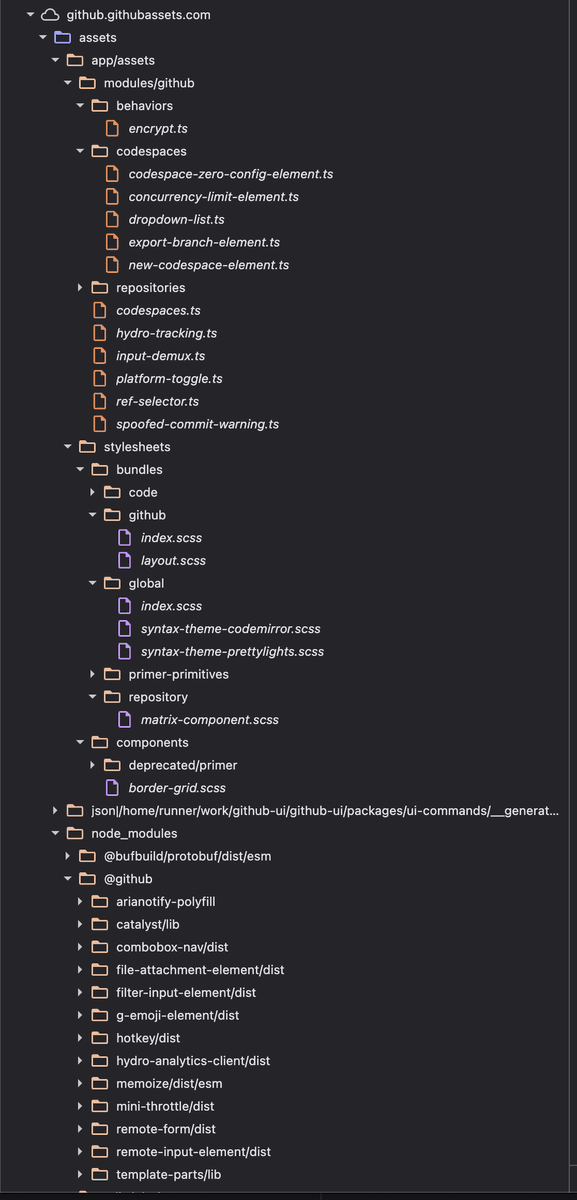Click the folder icon beside behaviors
Image resolution: width=577 pixels, height=1200 pixels.
click(x=99, y=106)
